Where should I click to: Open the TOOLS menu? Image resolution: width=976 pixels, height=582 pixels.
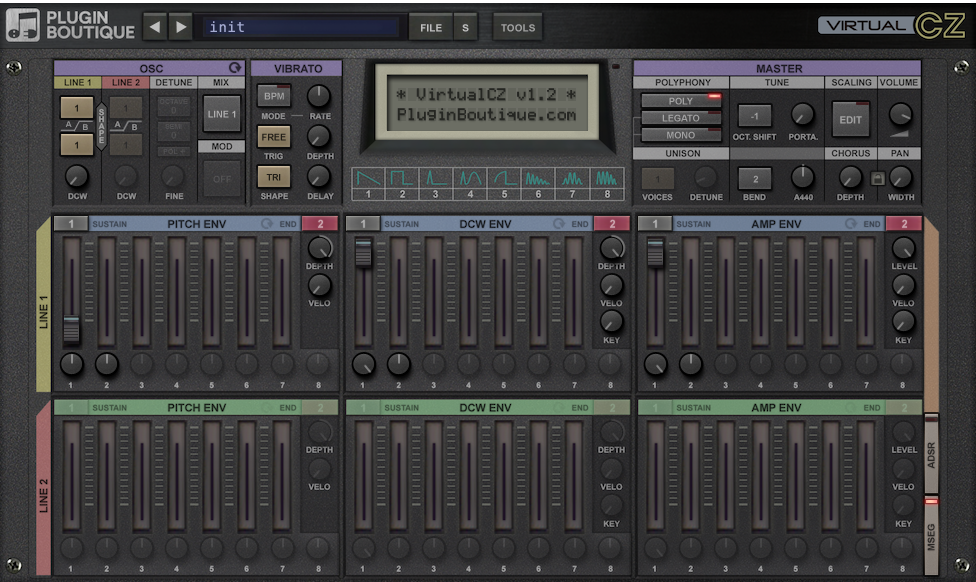(518, 27)
